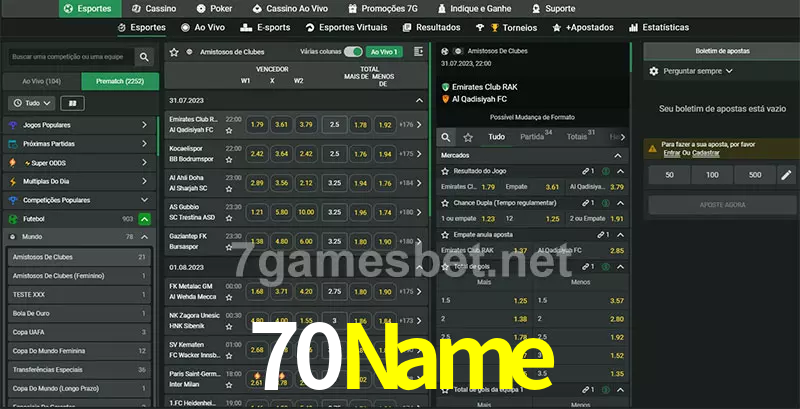Click the column layout icon beside Ao Vivo 1

pyautogui.click(x=417, y=51)
